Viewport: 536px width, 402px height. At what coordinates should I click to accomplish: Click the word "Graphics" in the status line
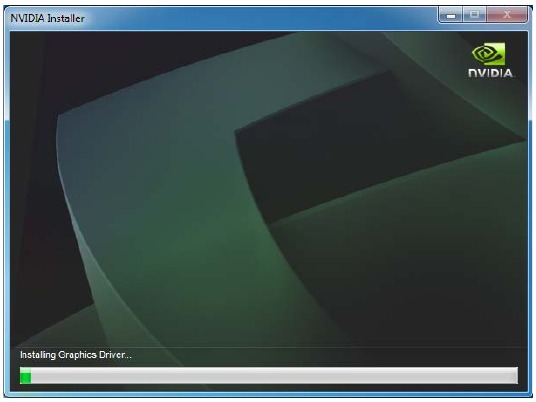point(77,355)
